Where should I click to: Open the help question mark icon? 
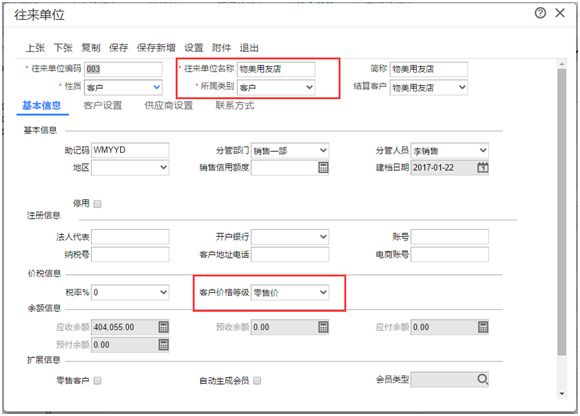click(x=540, y=13)
